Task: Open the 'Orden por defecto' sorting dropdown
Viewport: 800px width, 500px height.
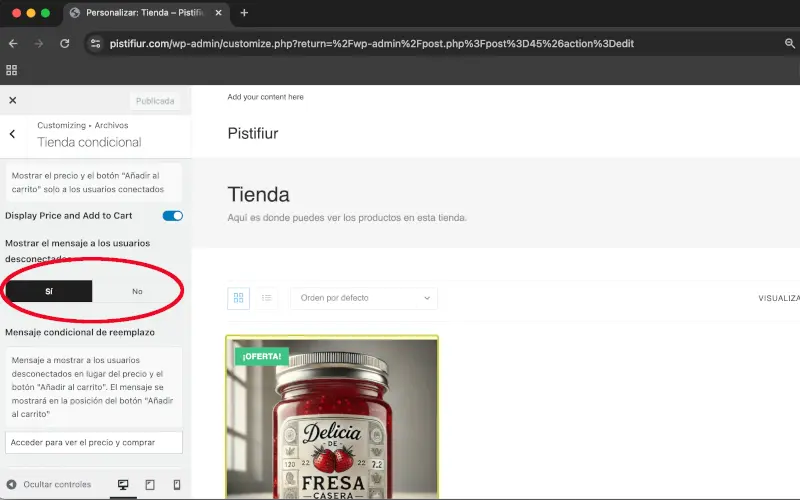Action: pos(364,298)
